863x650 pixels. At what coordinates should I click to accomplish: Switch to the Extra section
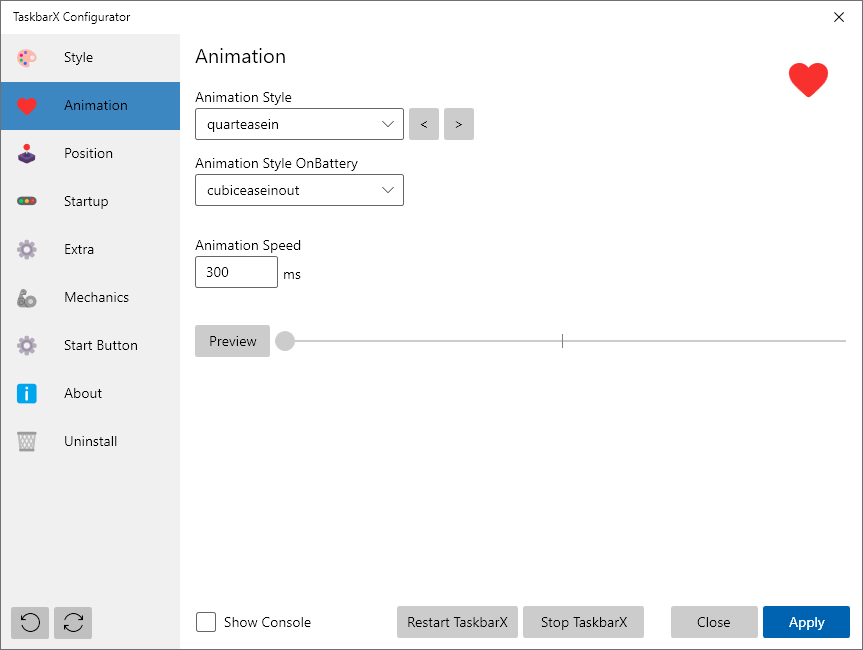click(x=90, y=249)
